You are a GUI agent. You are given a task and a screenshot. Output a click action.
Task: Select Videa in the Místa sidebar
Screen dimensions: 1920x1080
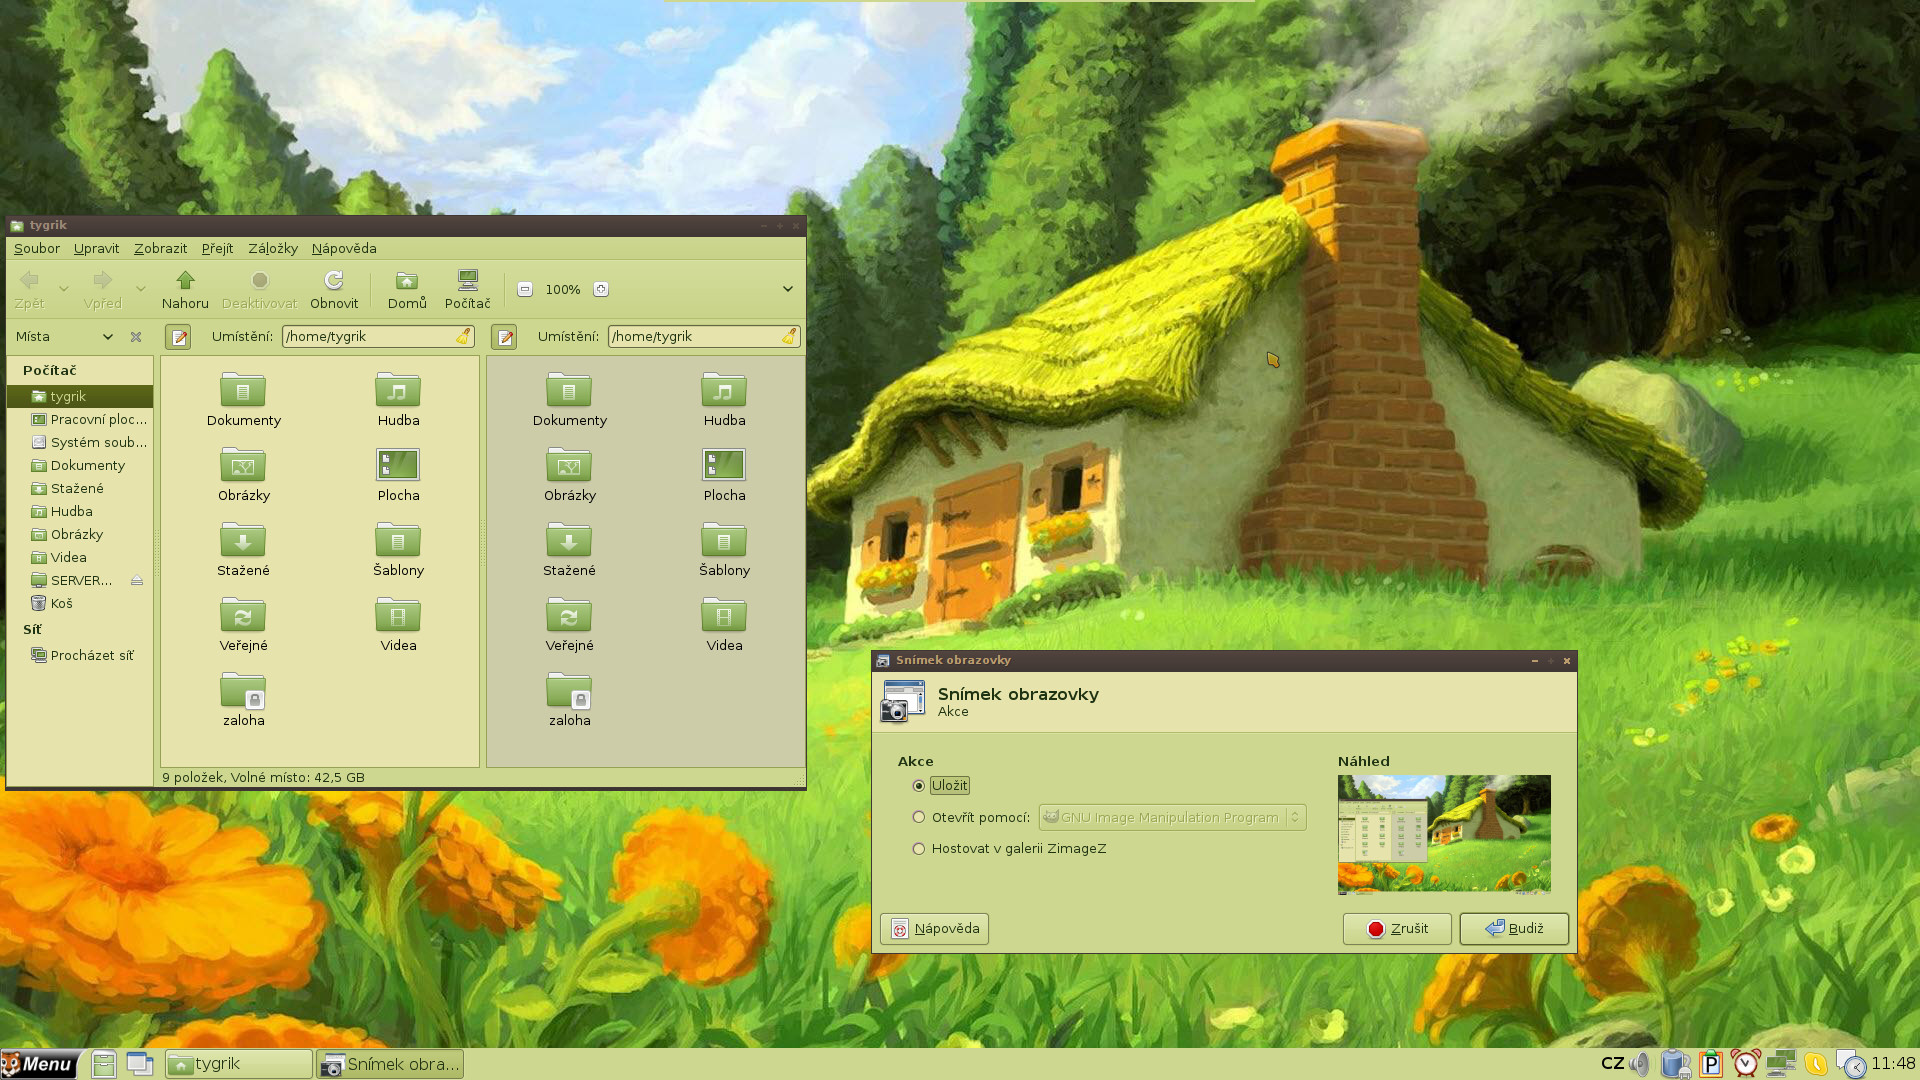click(x=80, y=557)
